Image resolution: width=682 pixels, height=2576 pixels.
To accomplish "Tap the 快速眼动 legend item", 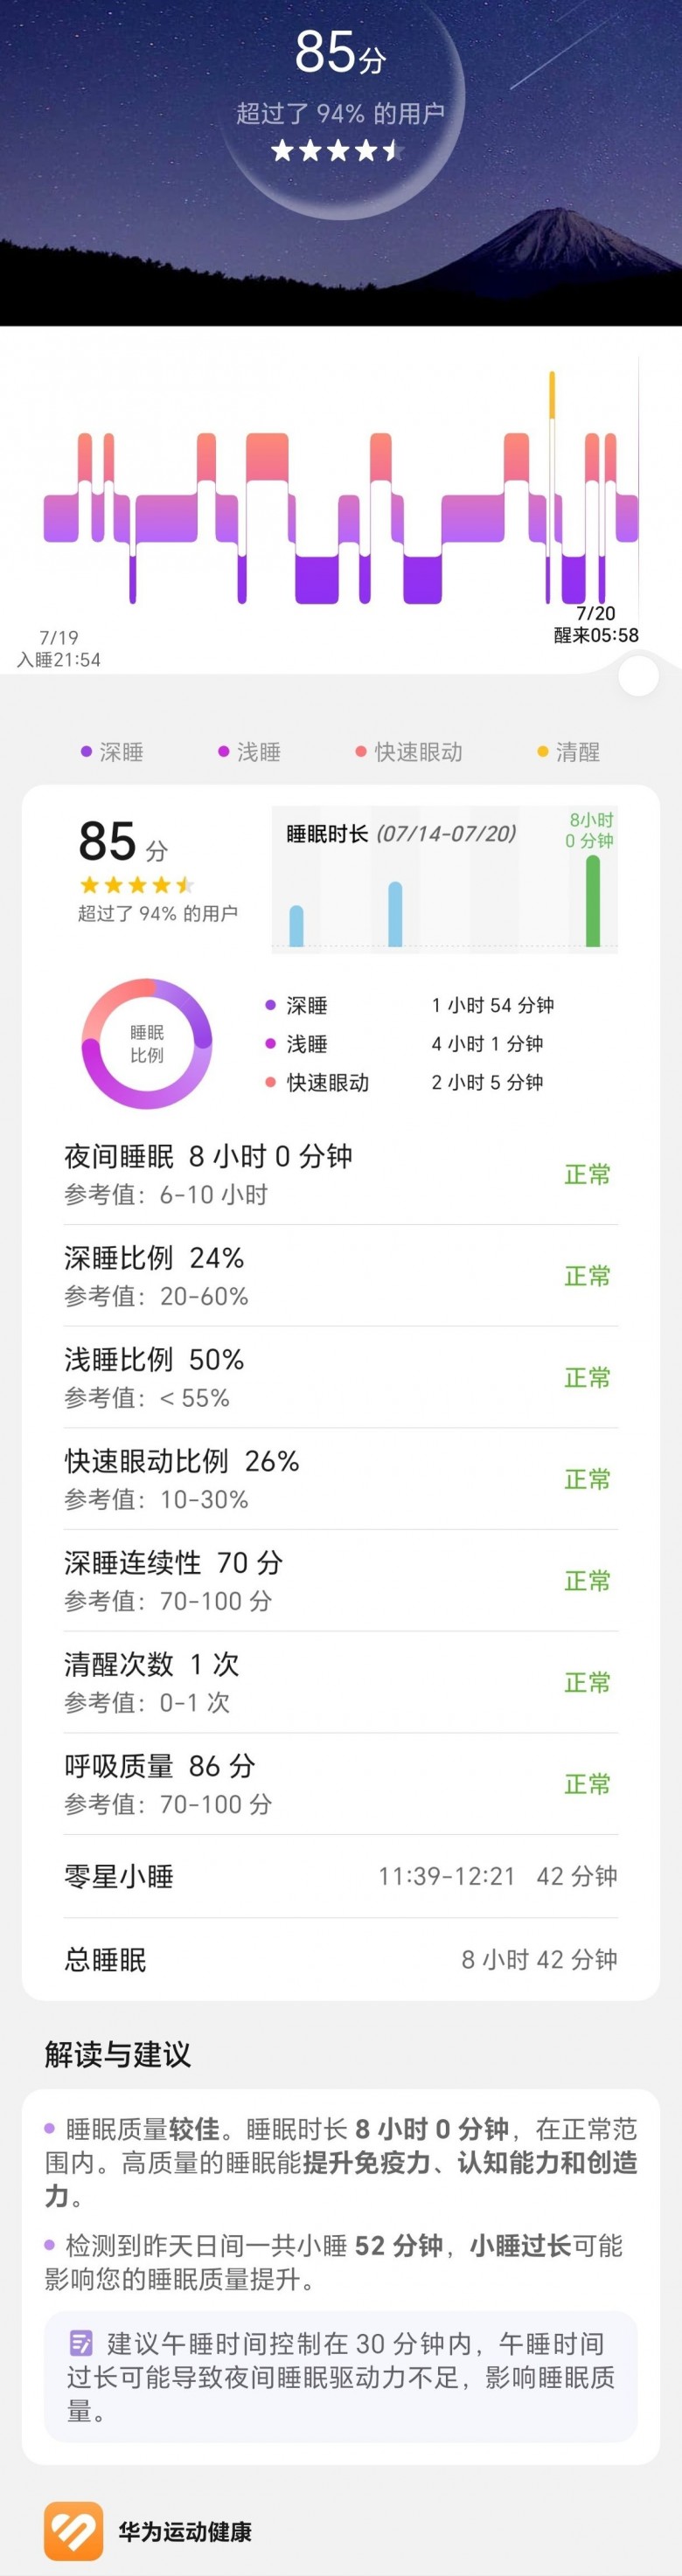I will point(409,752).
